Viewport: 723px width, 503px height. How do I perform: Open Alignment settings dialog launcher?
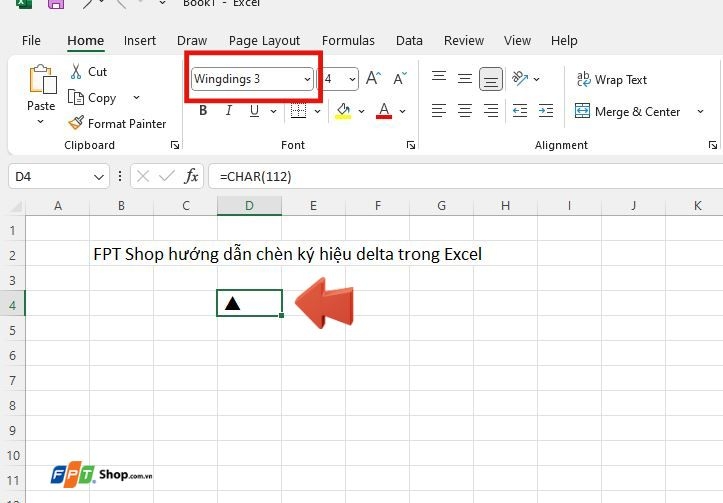713,145
